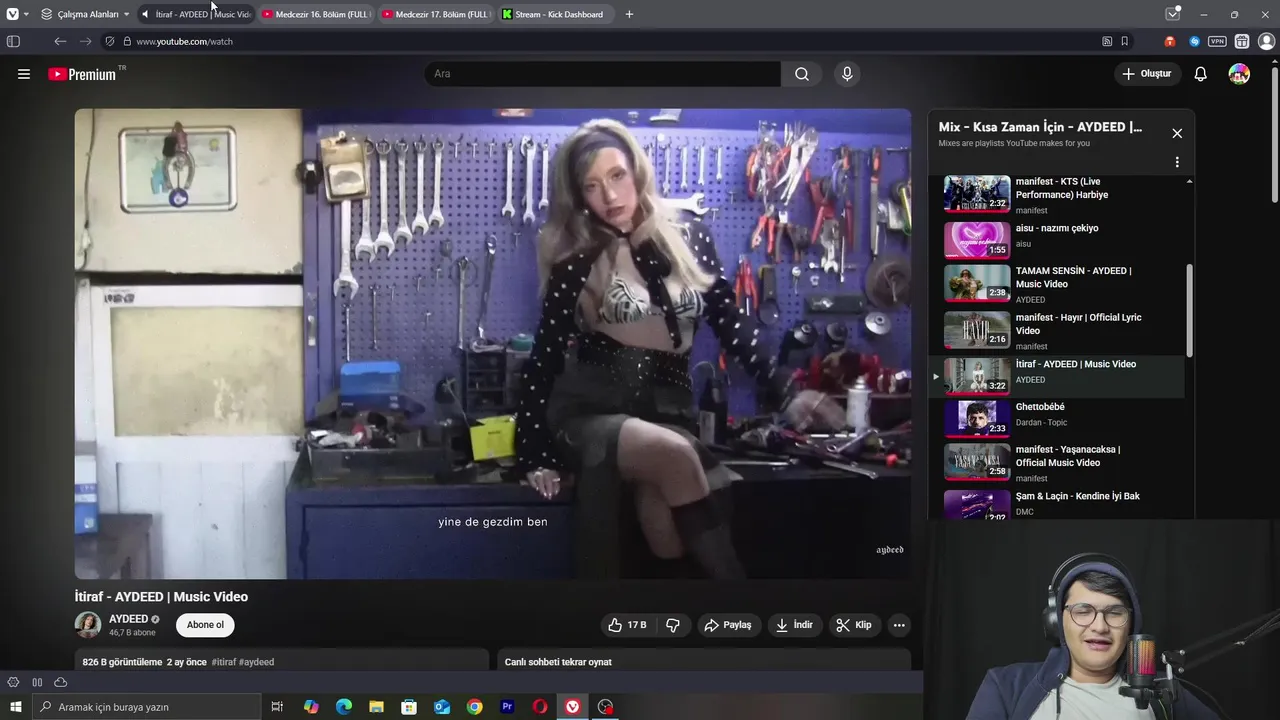Open more actions three-dot menu under video
The width and height of the screenshot is (1280, 720).
899,625
